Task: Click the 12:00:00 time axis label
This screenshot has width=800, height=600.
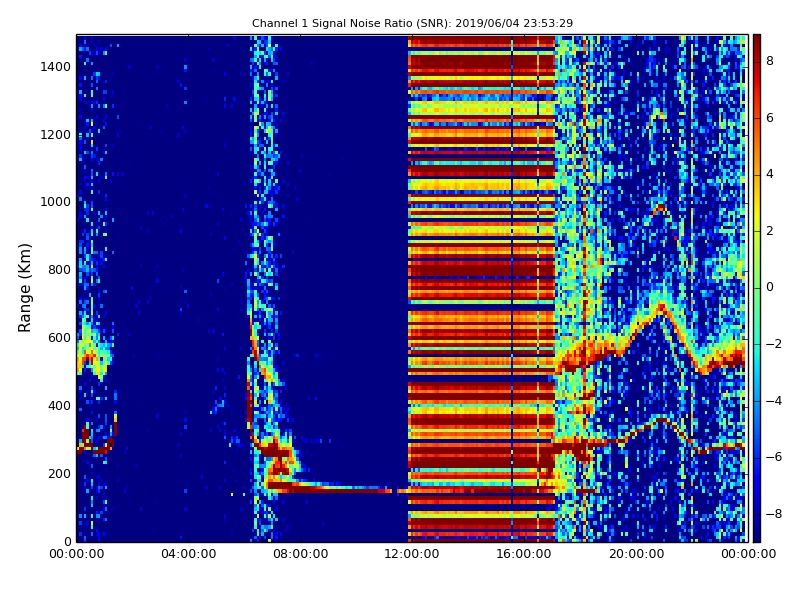Action: 412,554
